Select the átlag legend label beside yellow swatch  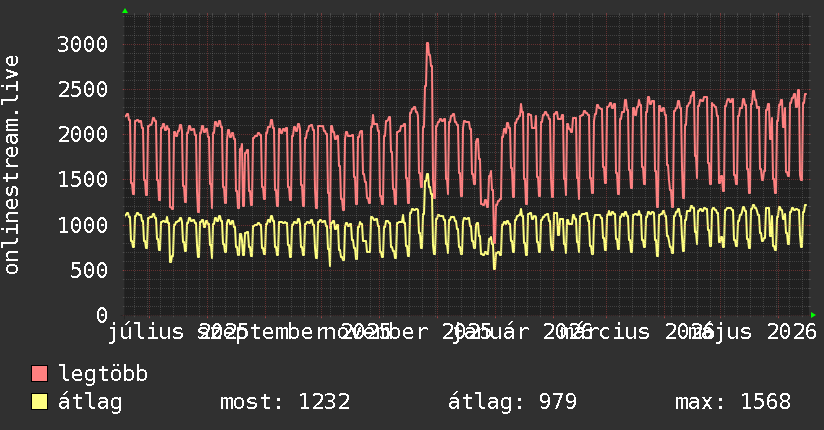tap(90, 402)
